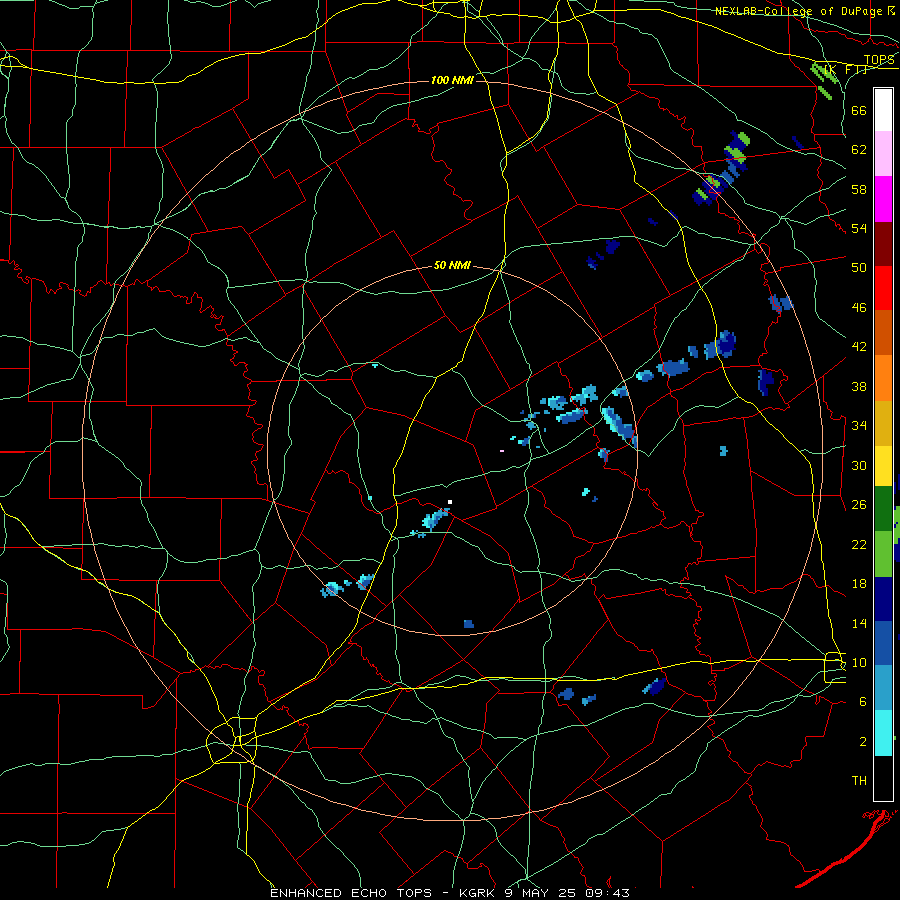Click the black TH legend block
Image resolution: width=900 pixels, height=900 pixels.
click(883, 777)
